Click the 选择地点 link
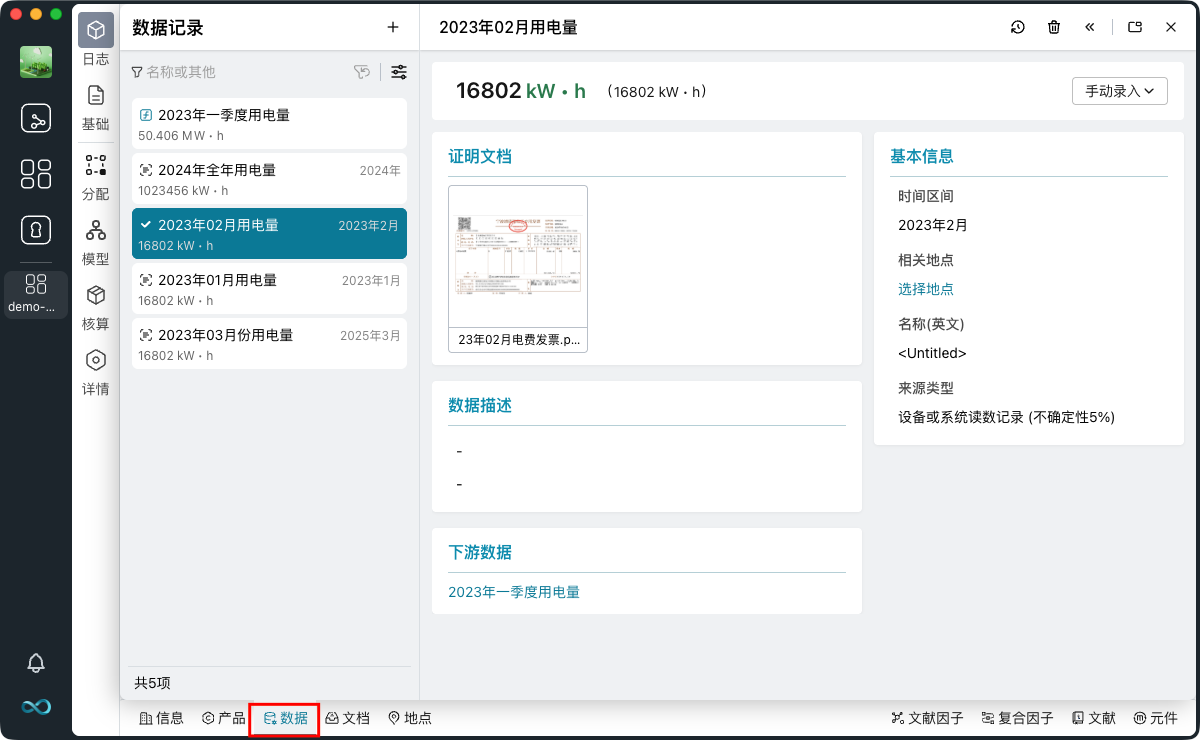Image resolution: width=1200 pixels, height=740 pixels. [x=925, y=289]
